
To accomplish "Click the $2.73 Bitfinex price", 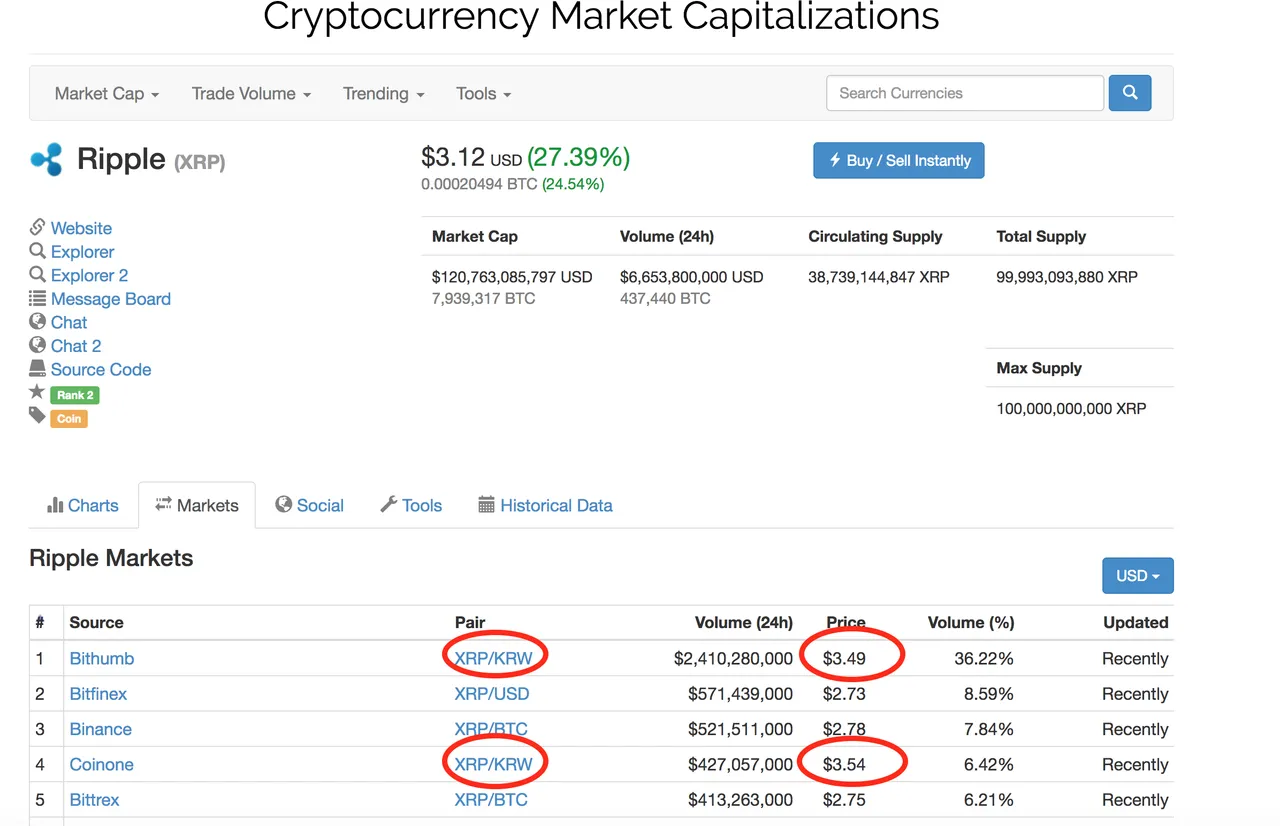I will click(844, 694).
